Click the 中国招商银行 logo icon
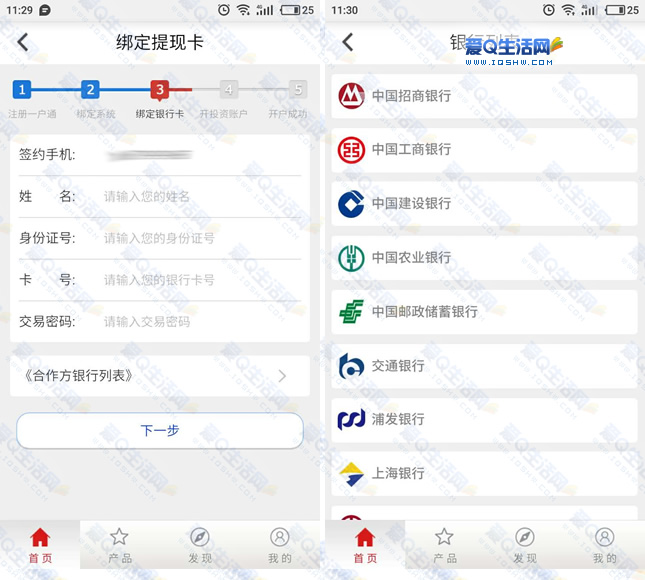 [351, 96]
